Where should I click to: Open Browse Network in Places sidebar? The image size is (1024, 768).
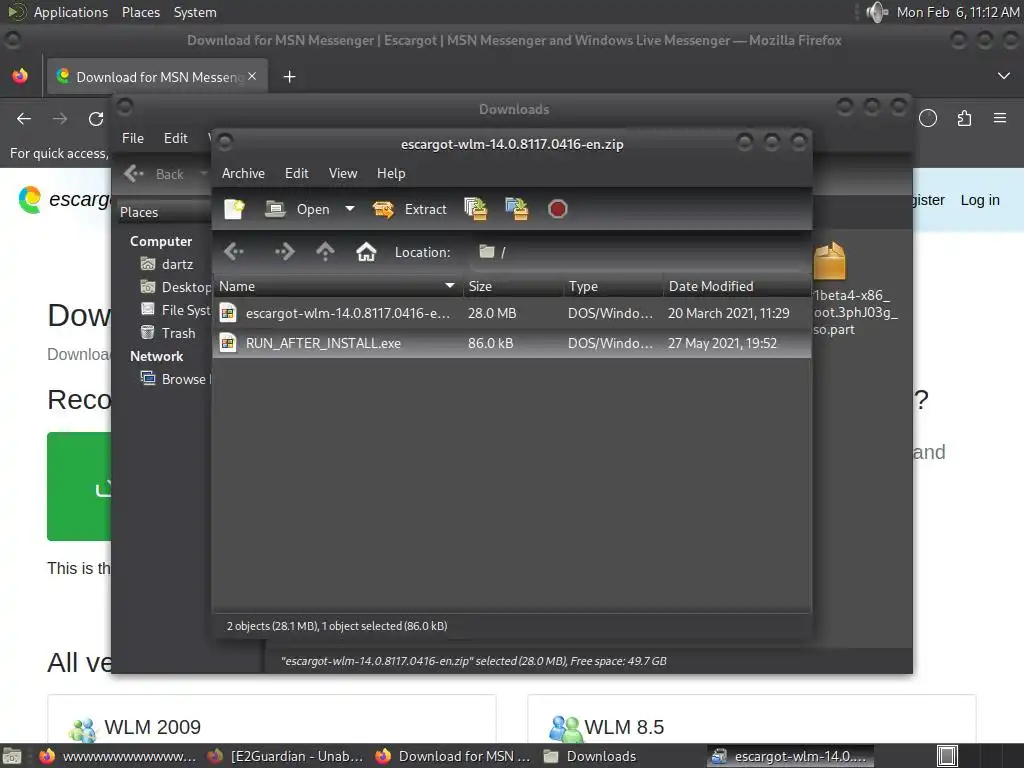(x=175, y=379)
